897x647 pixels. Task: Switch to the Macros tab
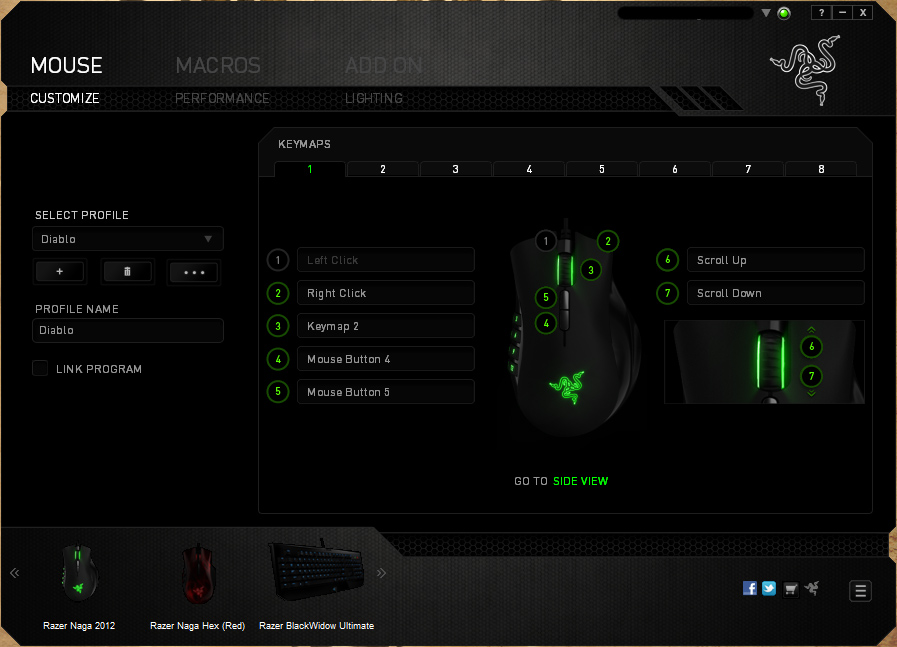218,66
